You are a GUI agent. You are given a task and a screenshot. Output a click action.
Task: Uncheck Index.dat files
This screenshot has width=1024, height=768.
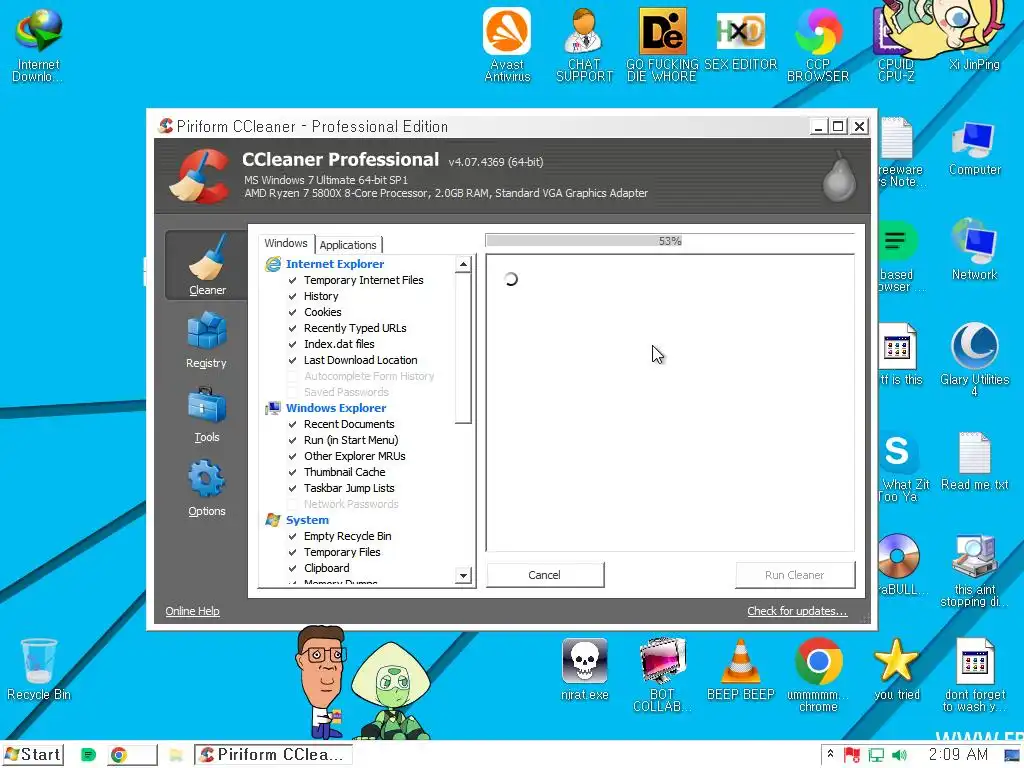tap(293, 344)
